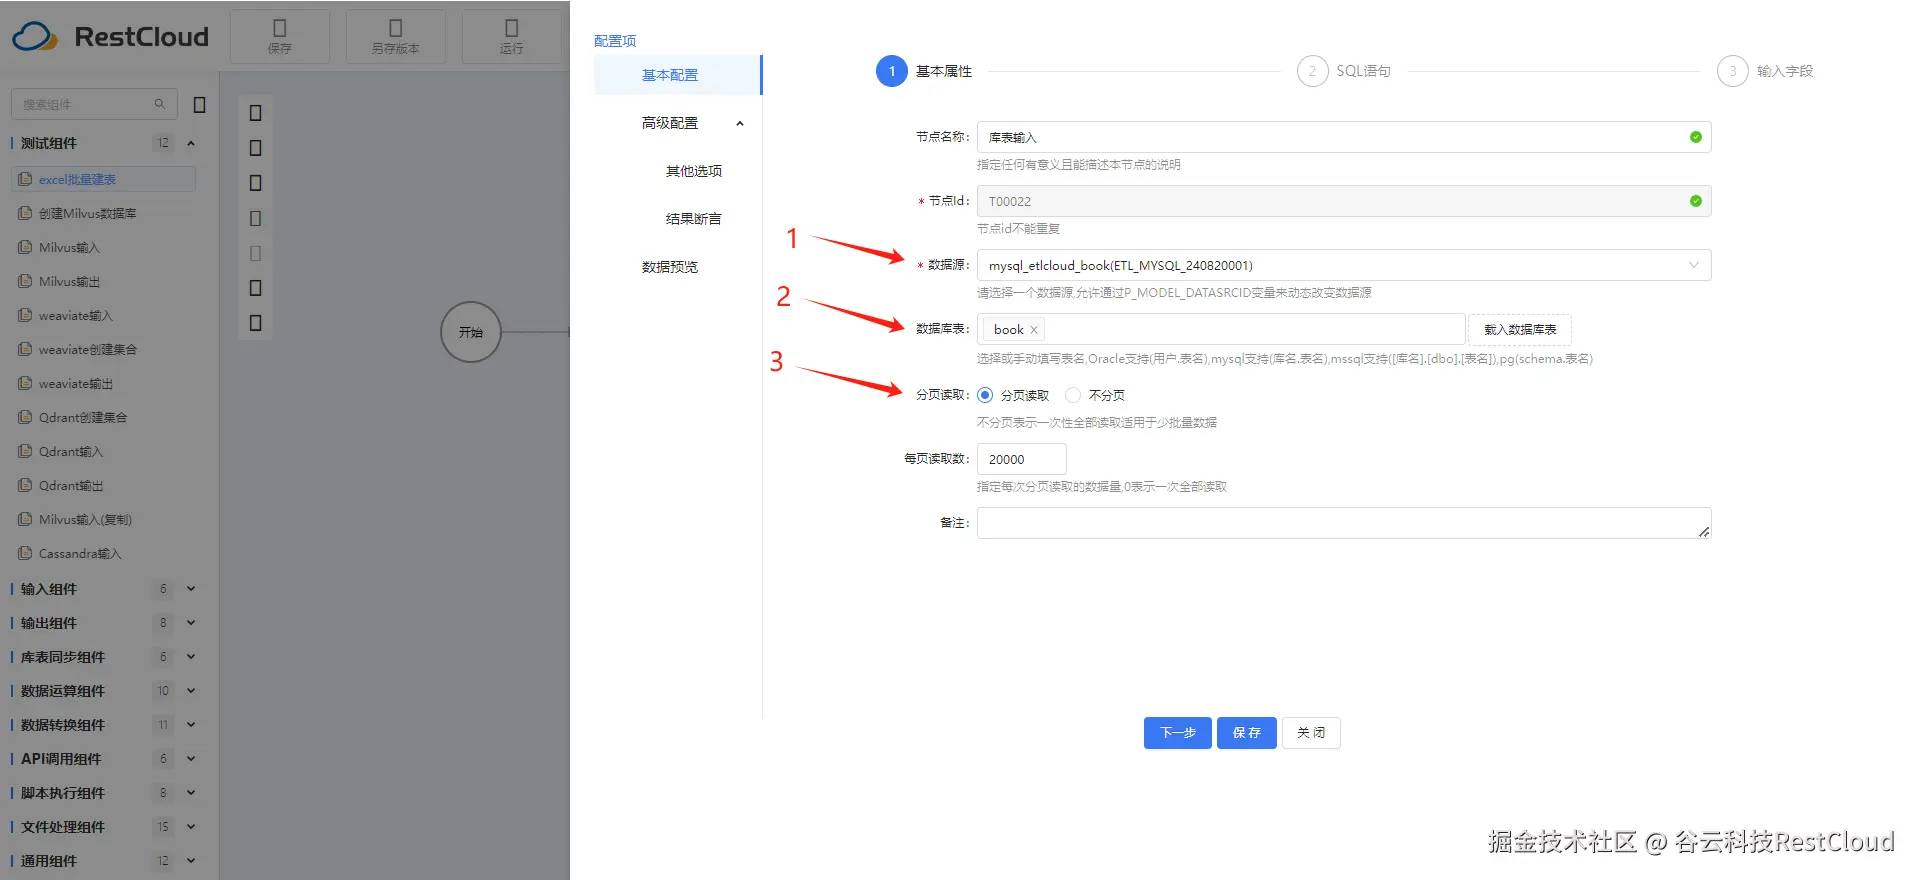
Task: Click the icon beside Milvus输出
Action: [25, 281]
